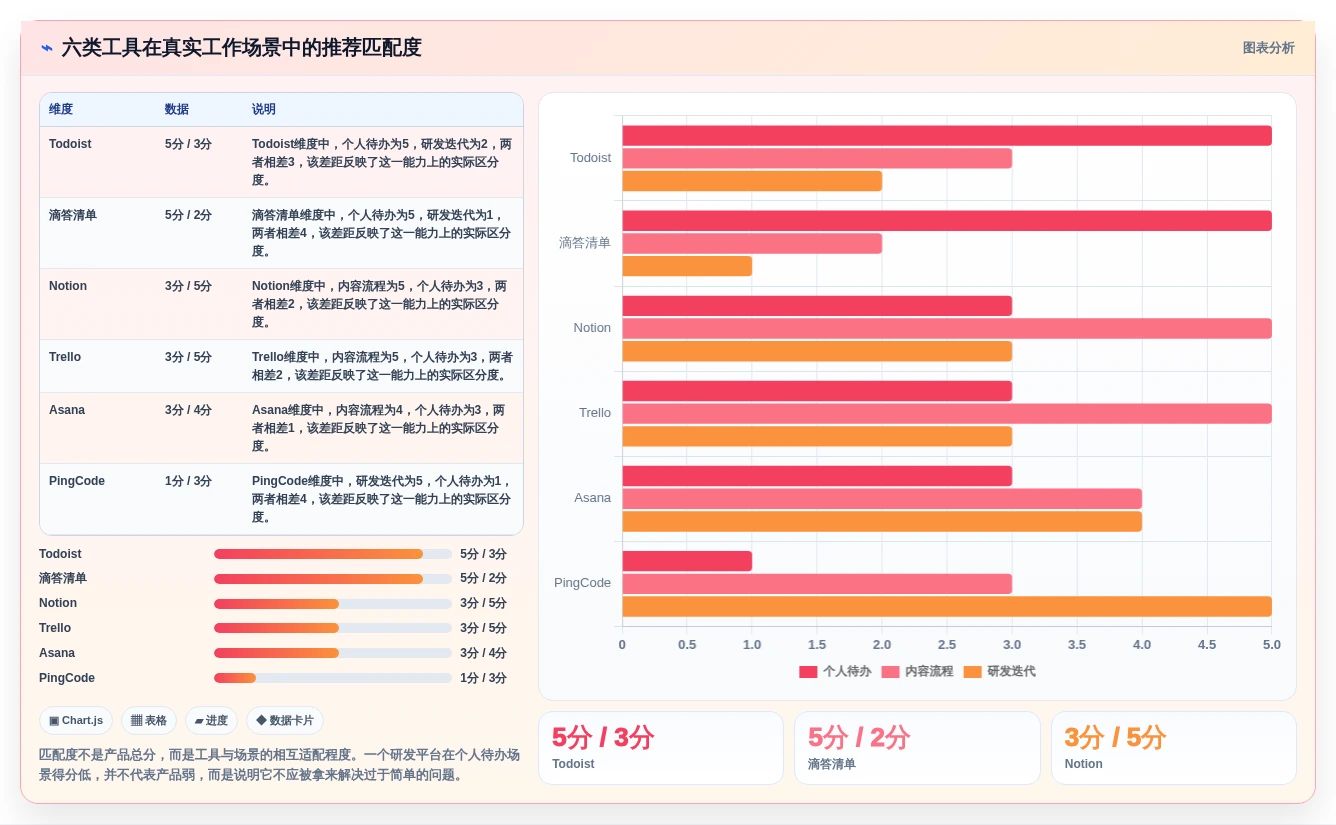The image size is (1336, 825).
Task: Select the Chart.js tag chip
Action: point(76,720)
